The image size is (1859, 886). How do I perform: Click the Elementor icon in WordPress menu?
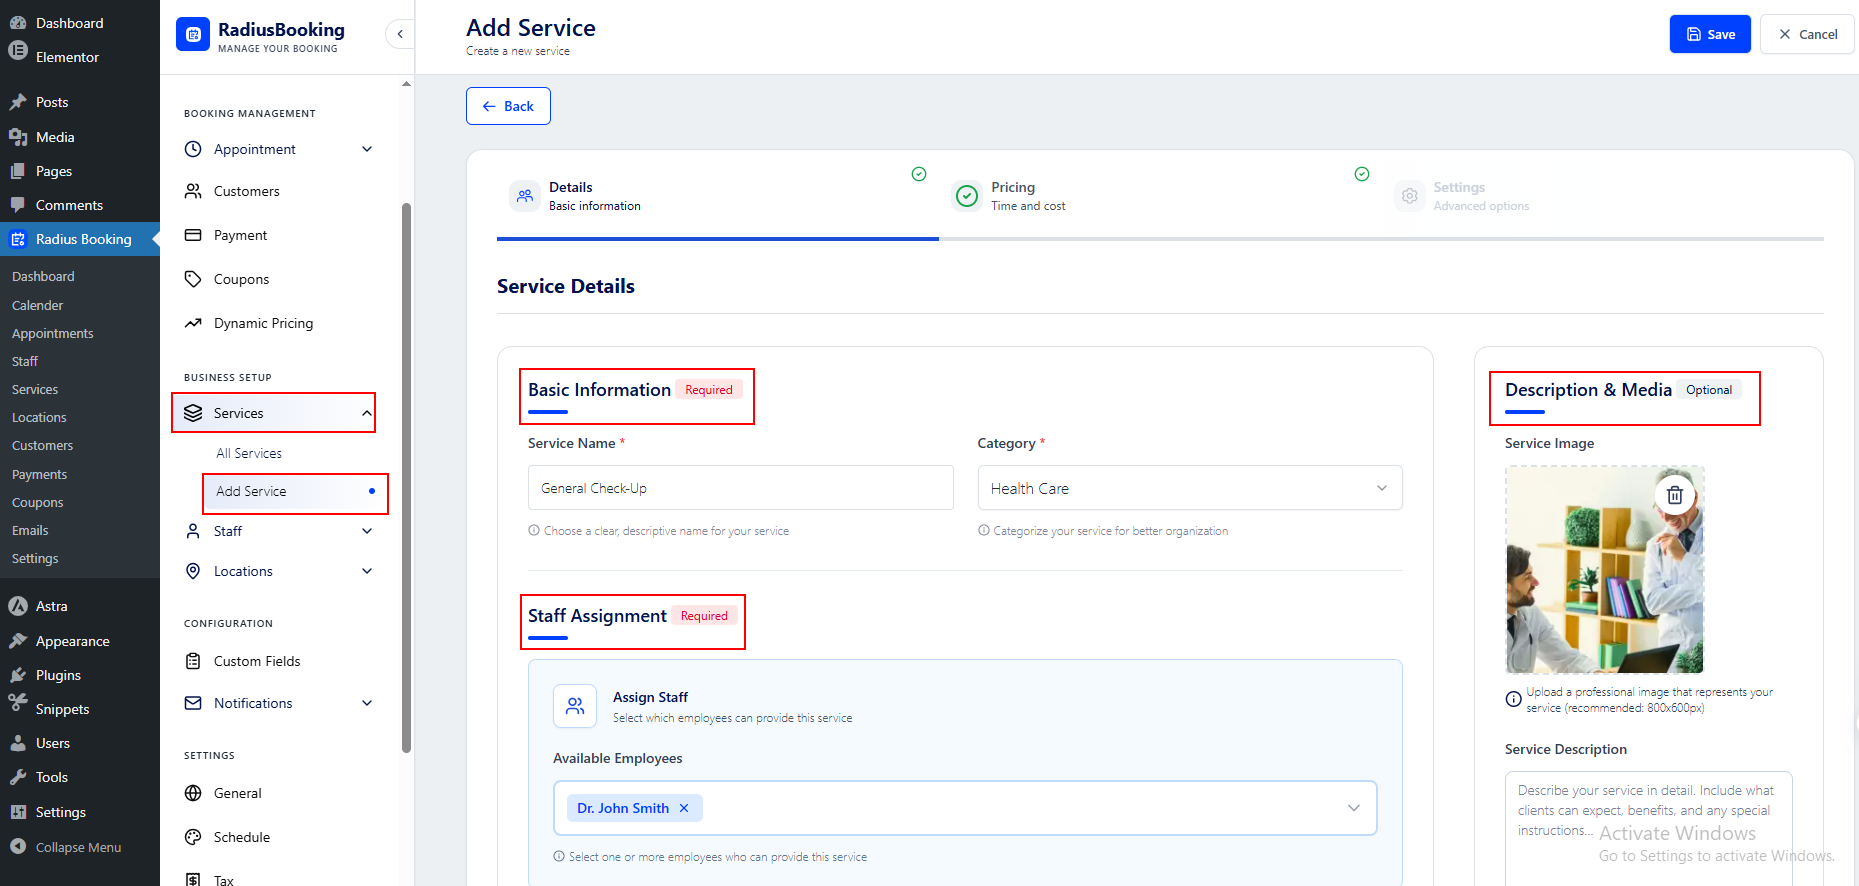click(18, 50)
